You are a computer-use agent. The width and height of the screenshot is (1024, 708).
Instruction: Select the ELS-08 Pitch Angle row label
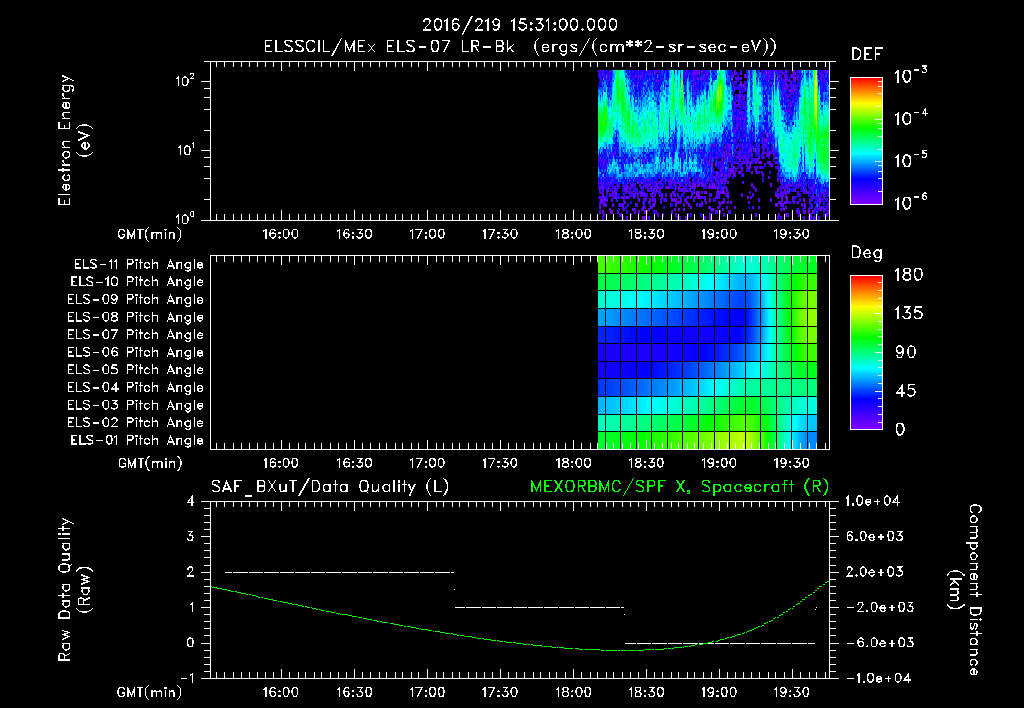136,317
